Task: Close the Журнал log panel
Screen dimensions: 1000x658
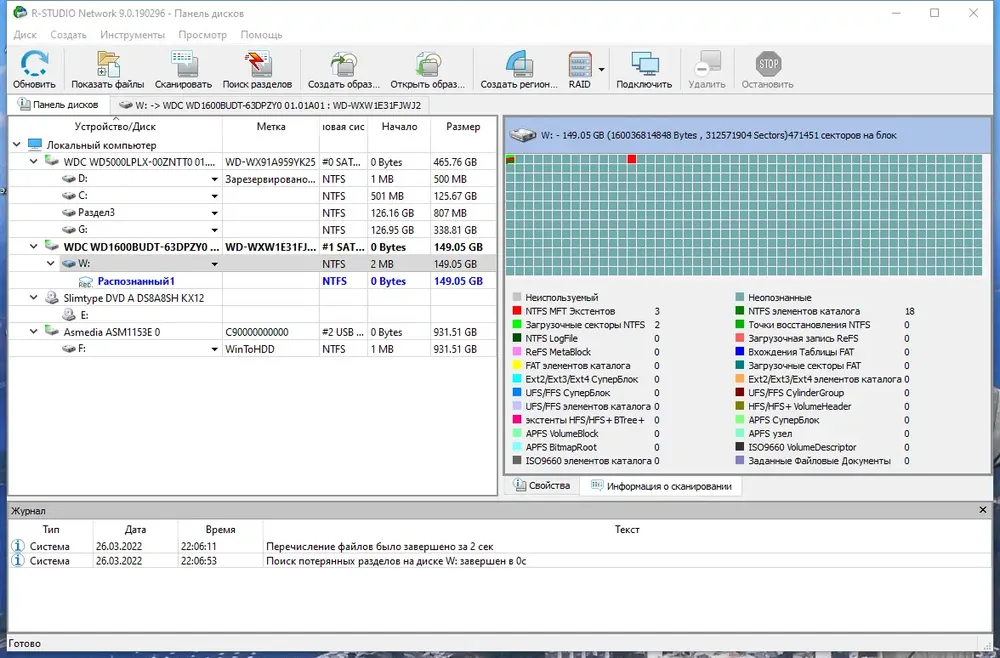Action: [x=982, y=510]
